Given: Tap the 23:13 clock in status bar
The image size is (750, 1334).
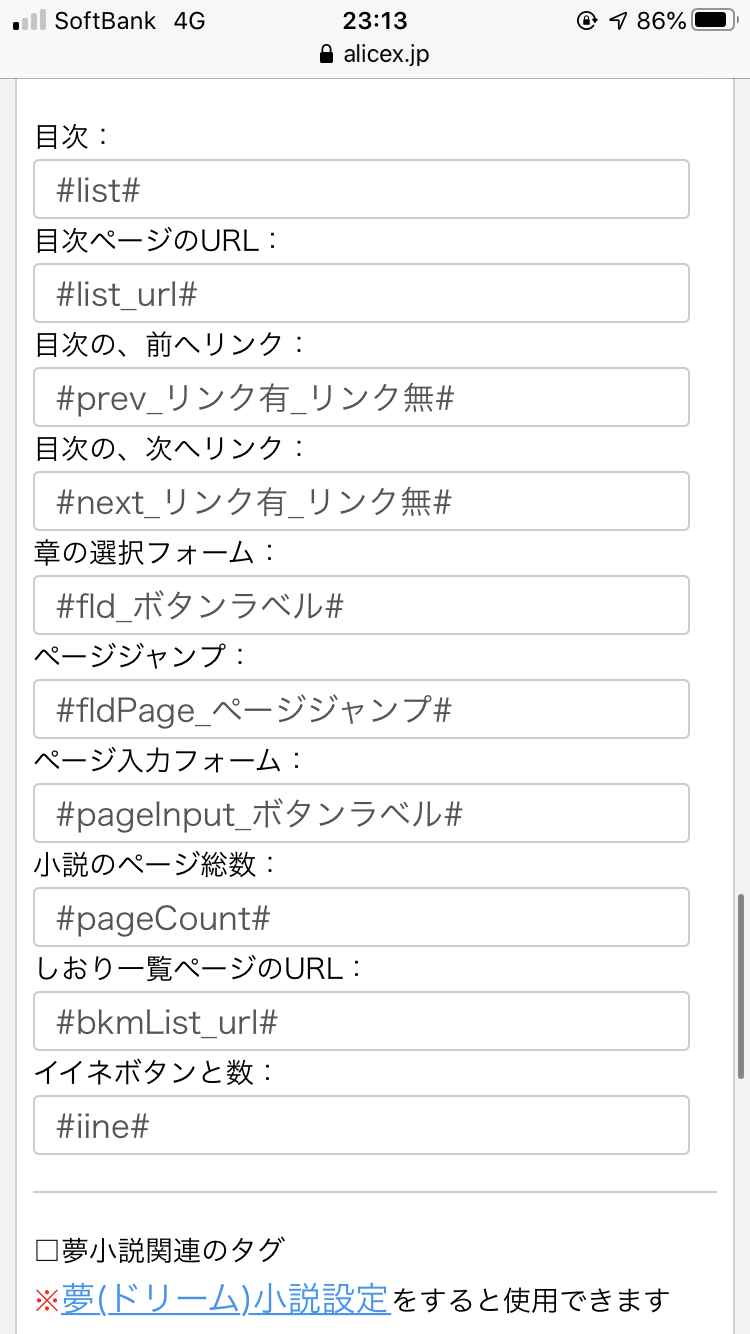Looking at the screenshot, I should pyautogui.click(x=375, y=20).
